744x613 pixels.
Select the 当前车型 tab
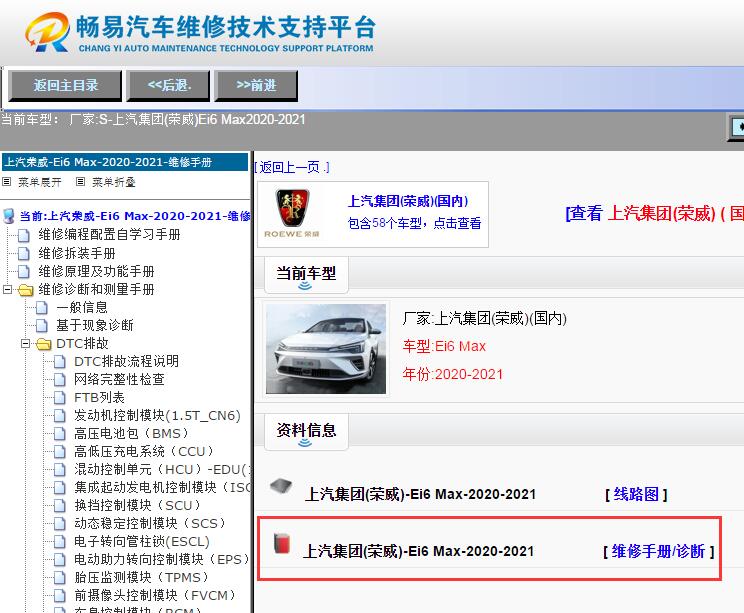point(306,275)
